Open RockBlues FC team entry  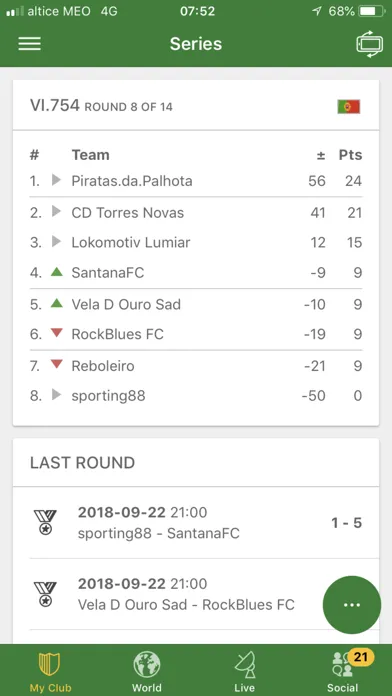[196, 334]
